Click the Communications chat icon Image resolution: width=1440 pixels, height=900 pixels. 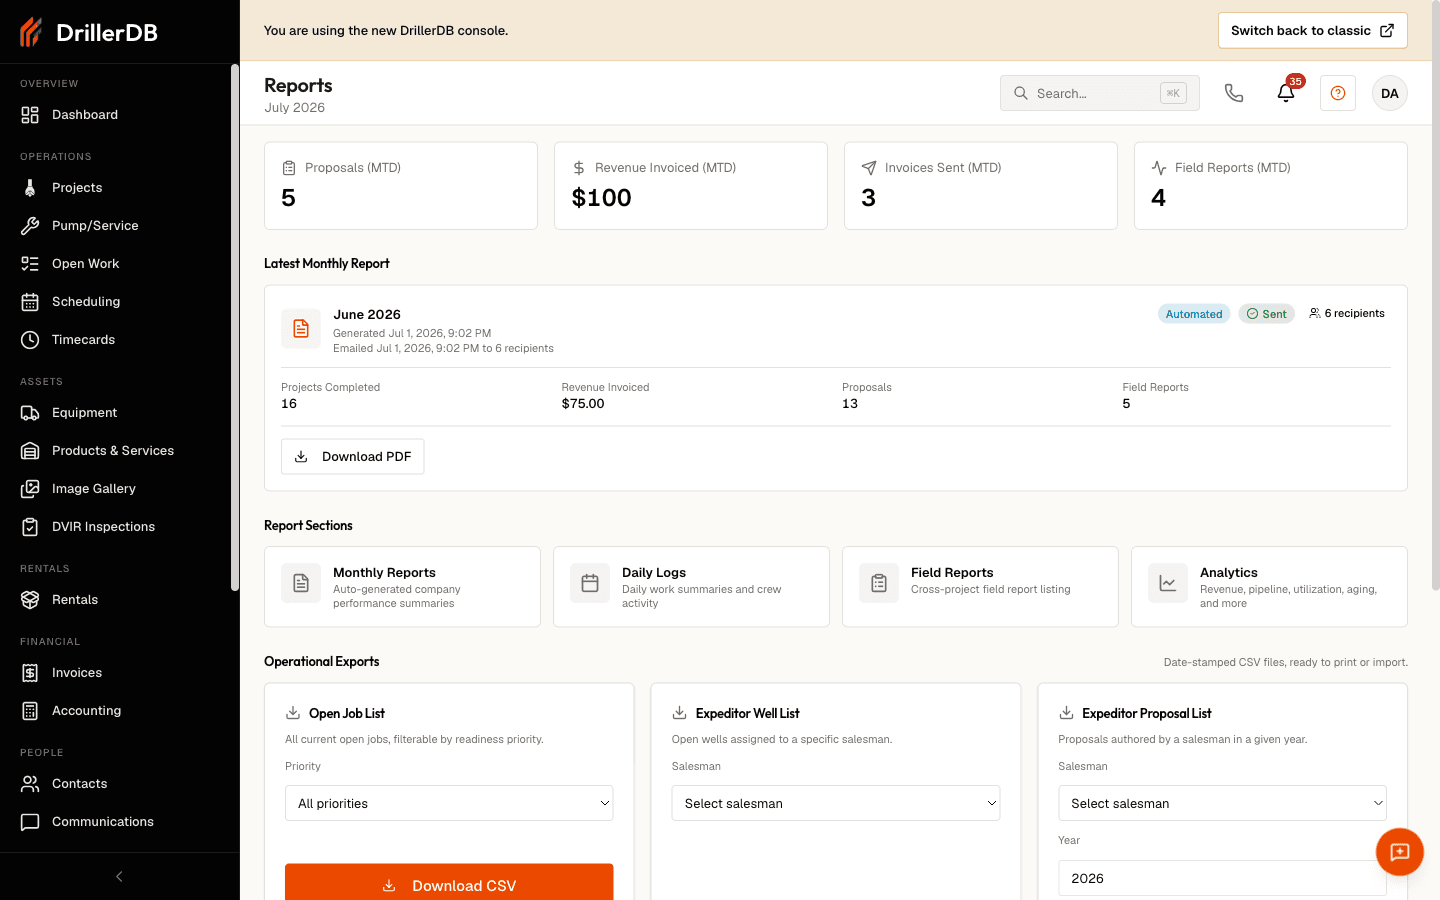click(x=30, y=822)
